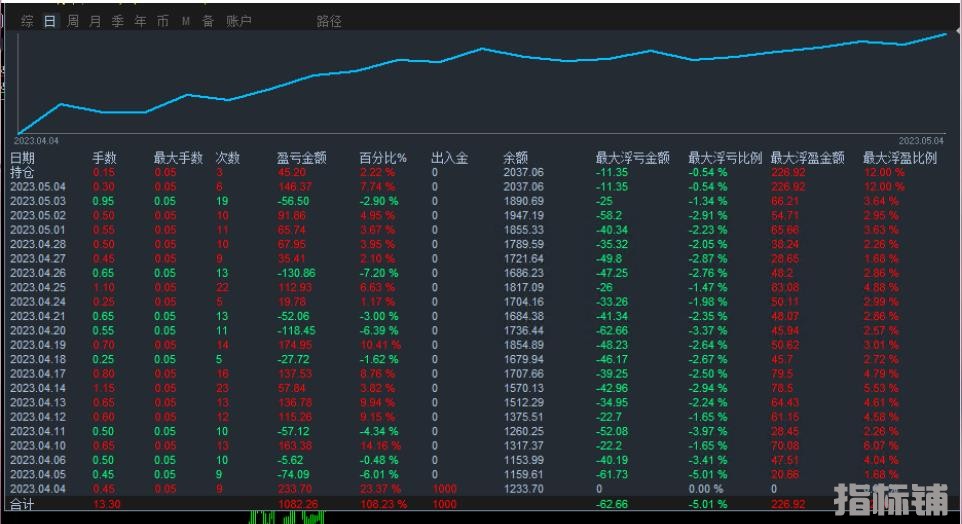The height and width of the screenshot is (524, 962).
Task: Click the 路径 path button
Action: pyautogui.click(x=329, y=21)
